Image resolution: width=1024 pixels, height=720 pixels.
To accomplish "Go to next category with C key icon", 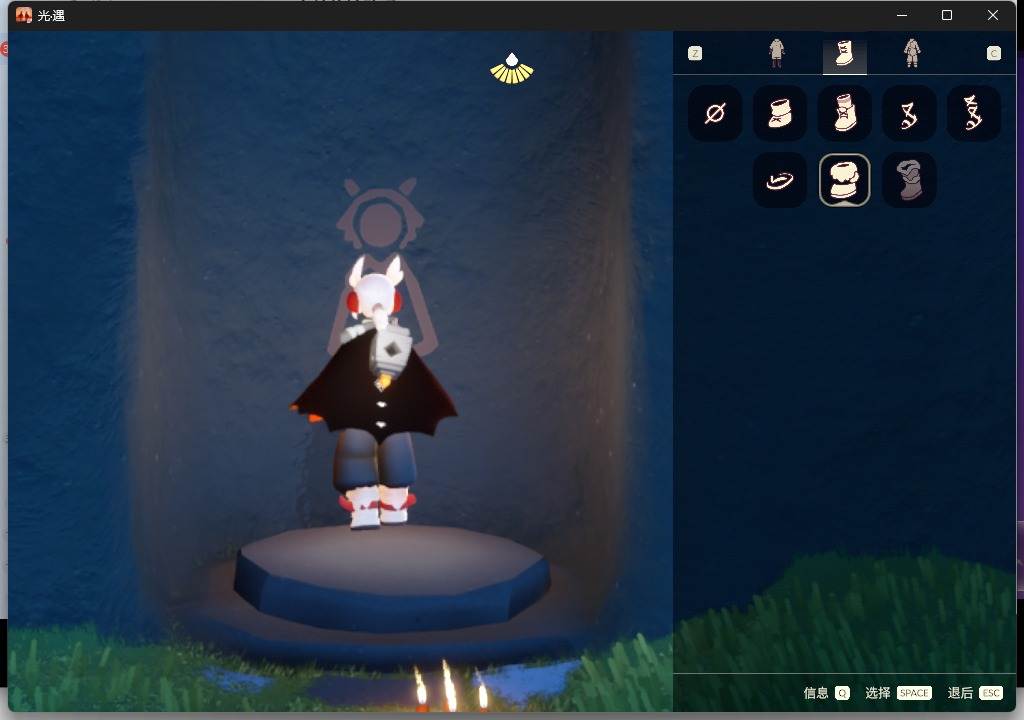I will point(993,54).
